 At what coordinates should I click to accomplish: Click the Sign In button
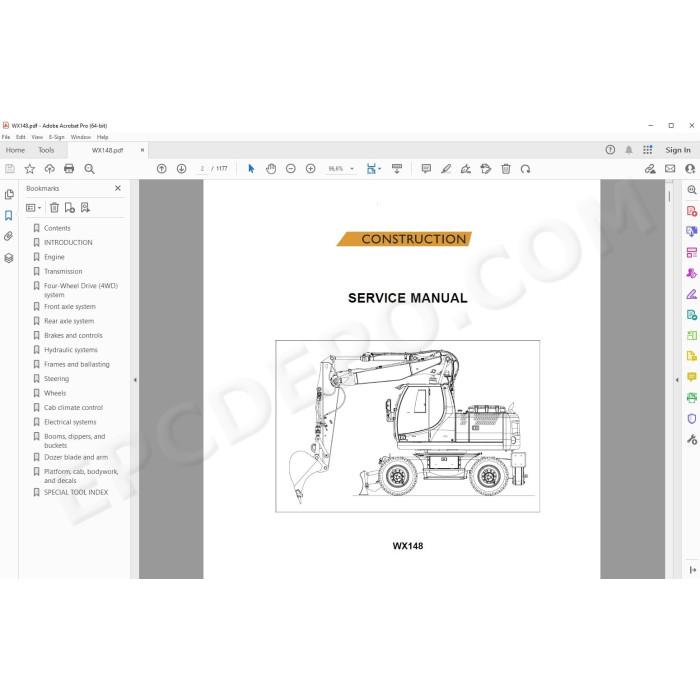678,150
